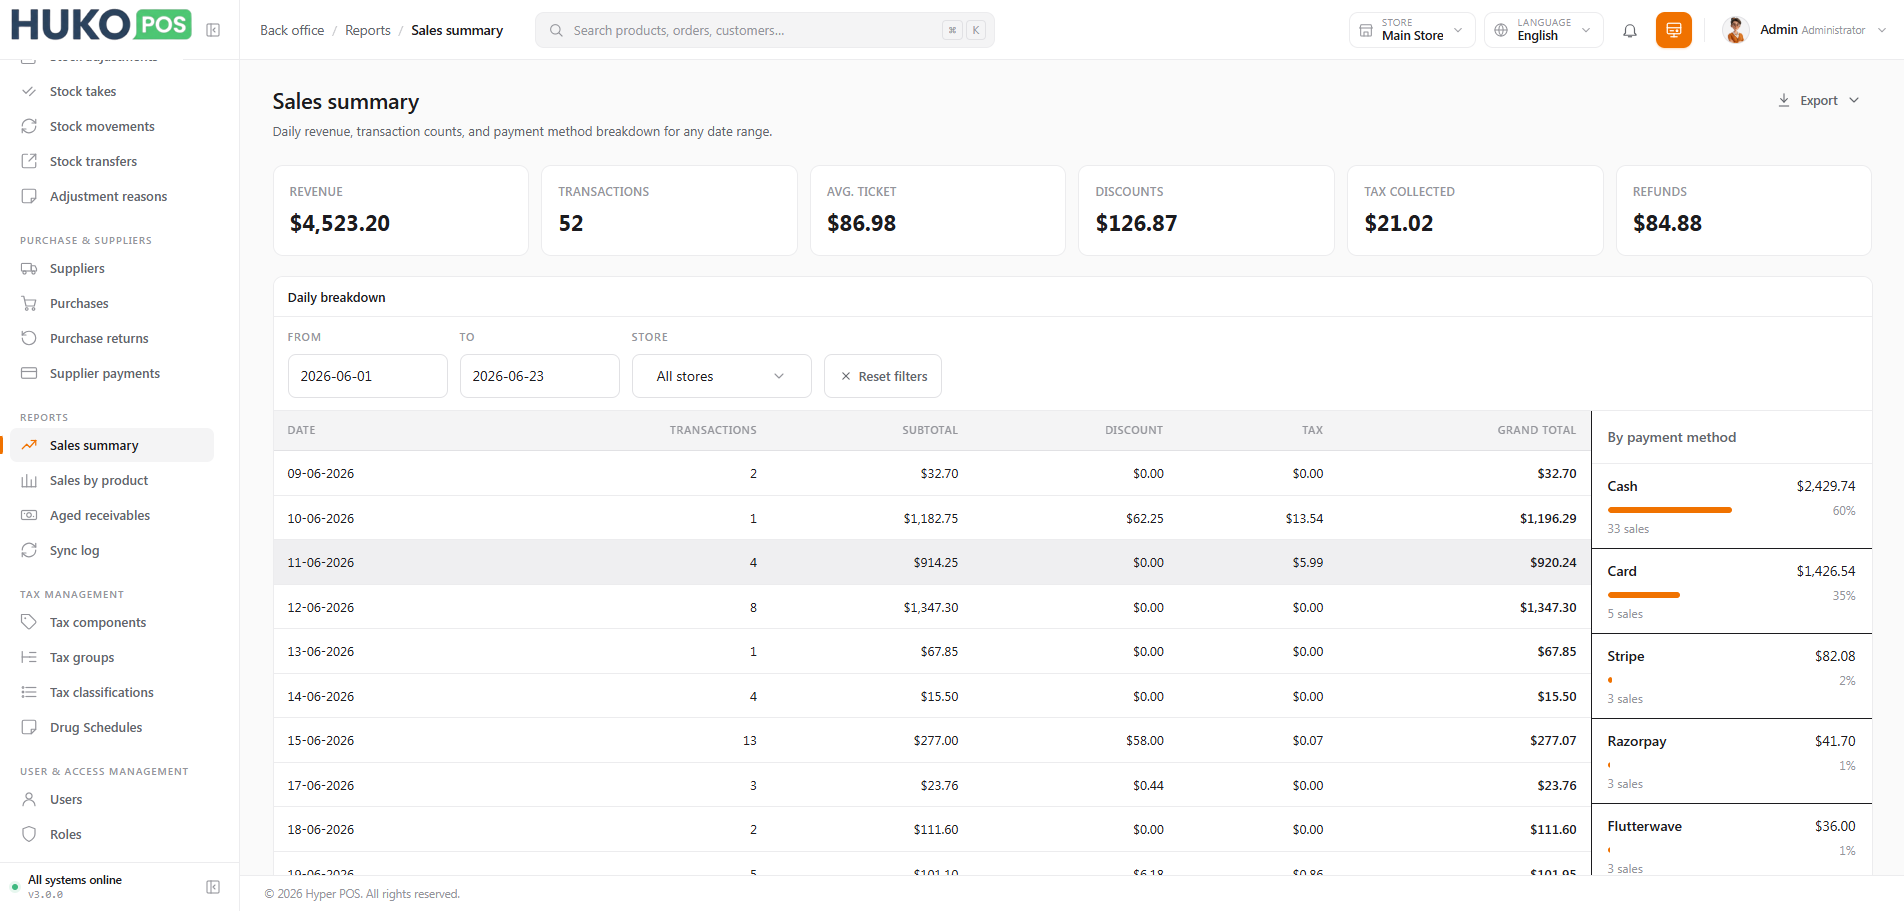Open Supplier payments
The height and width of the screenshot is (911, 1904).
105,373
